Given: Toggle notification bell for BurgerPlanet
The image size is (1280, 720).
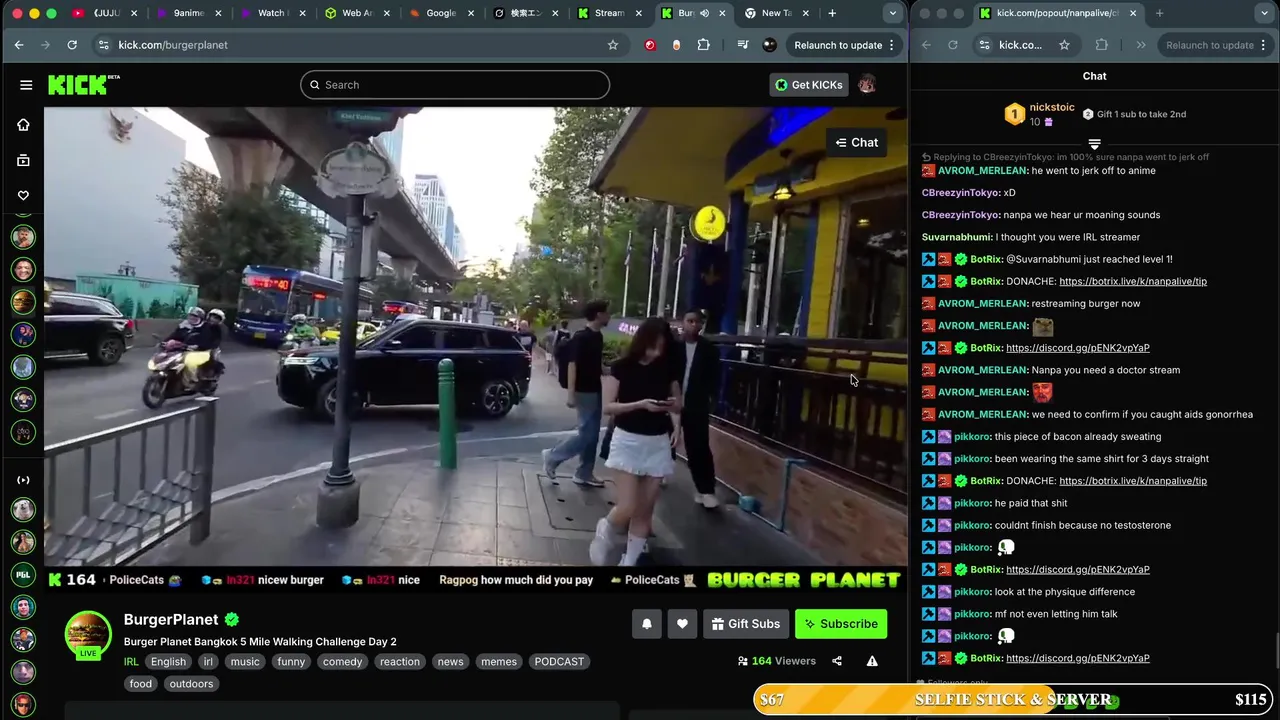Looking at the screenshot, I should pos(647,624).
